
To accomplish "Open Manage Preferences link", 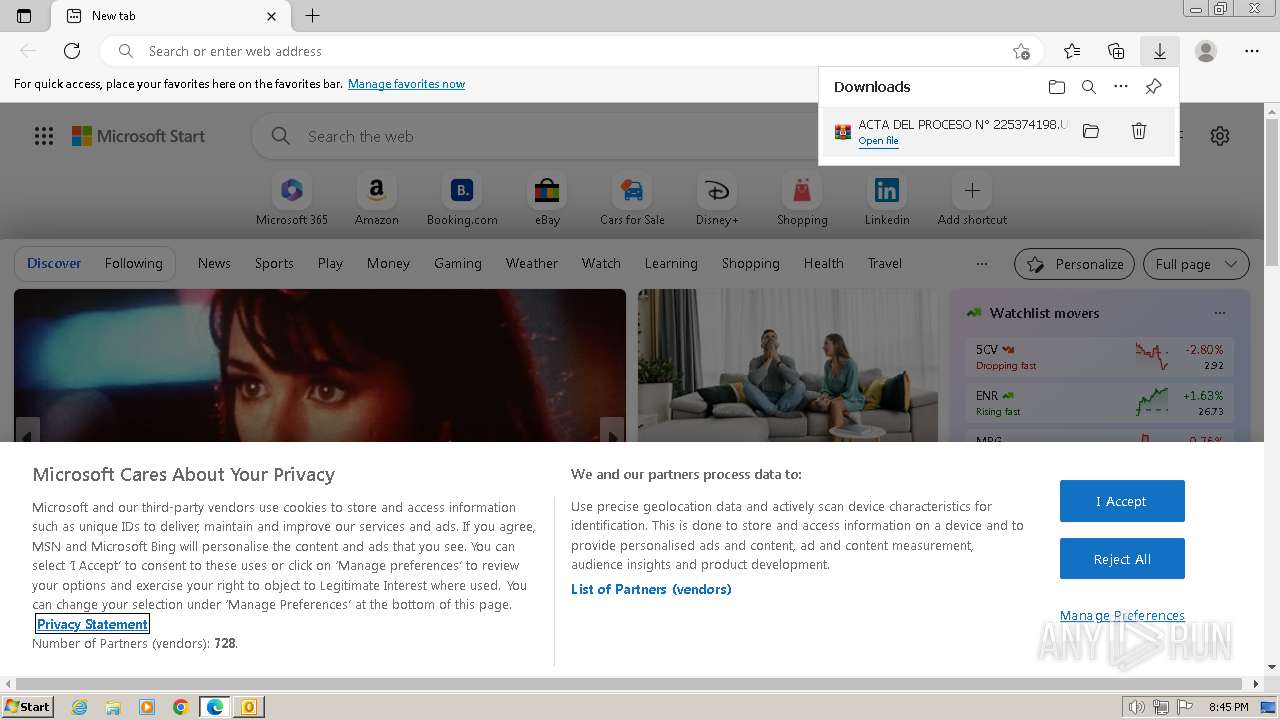I will (x=1122, y=615).
